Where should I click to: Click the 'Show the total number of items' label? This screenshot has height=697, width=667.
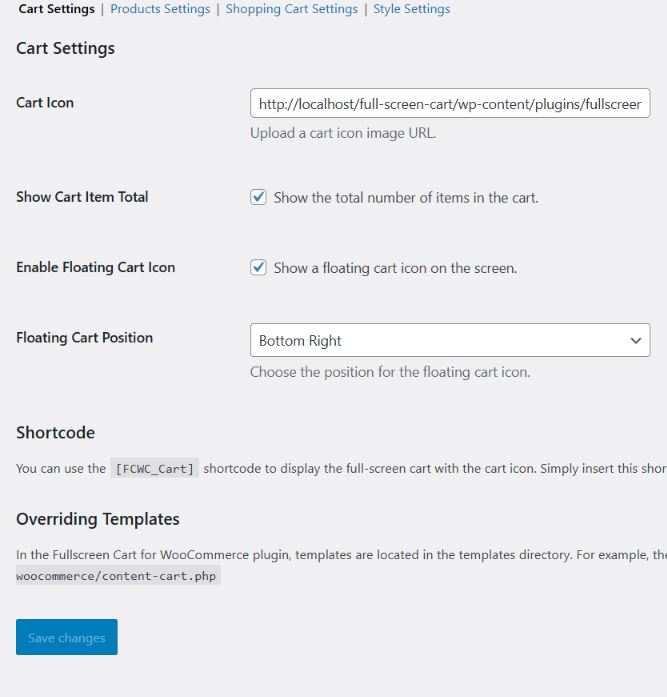[405, 198]
